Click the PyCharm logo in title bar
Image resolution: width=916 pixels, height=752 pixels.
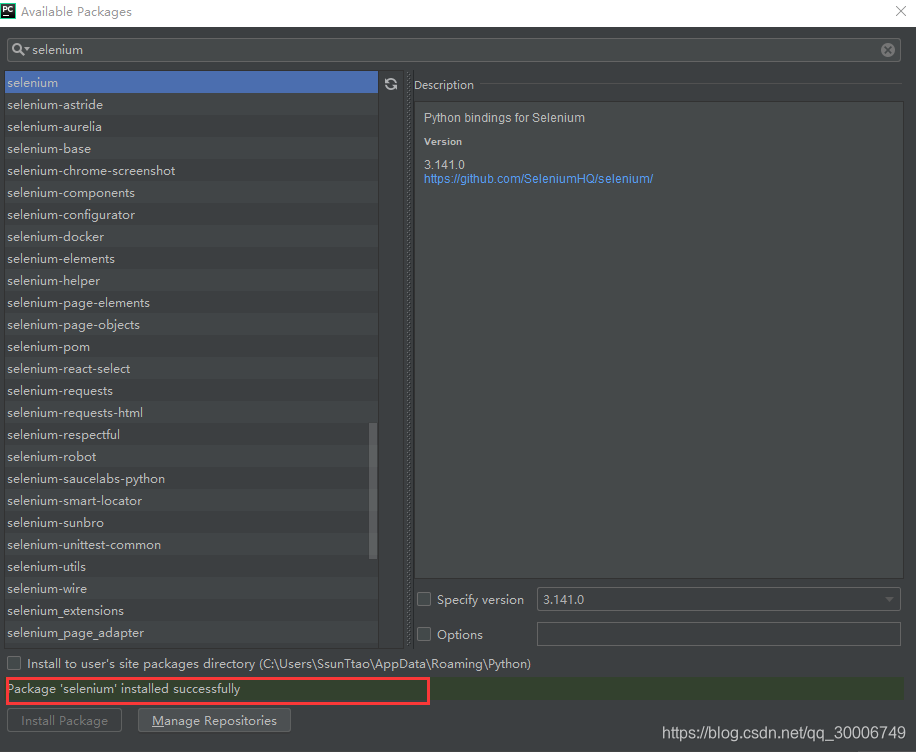[8, 11]
